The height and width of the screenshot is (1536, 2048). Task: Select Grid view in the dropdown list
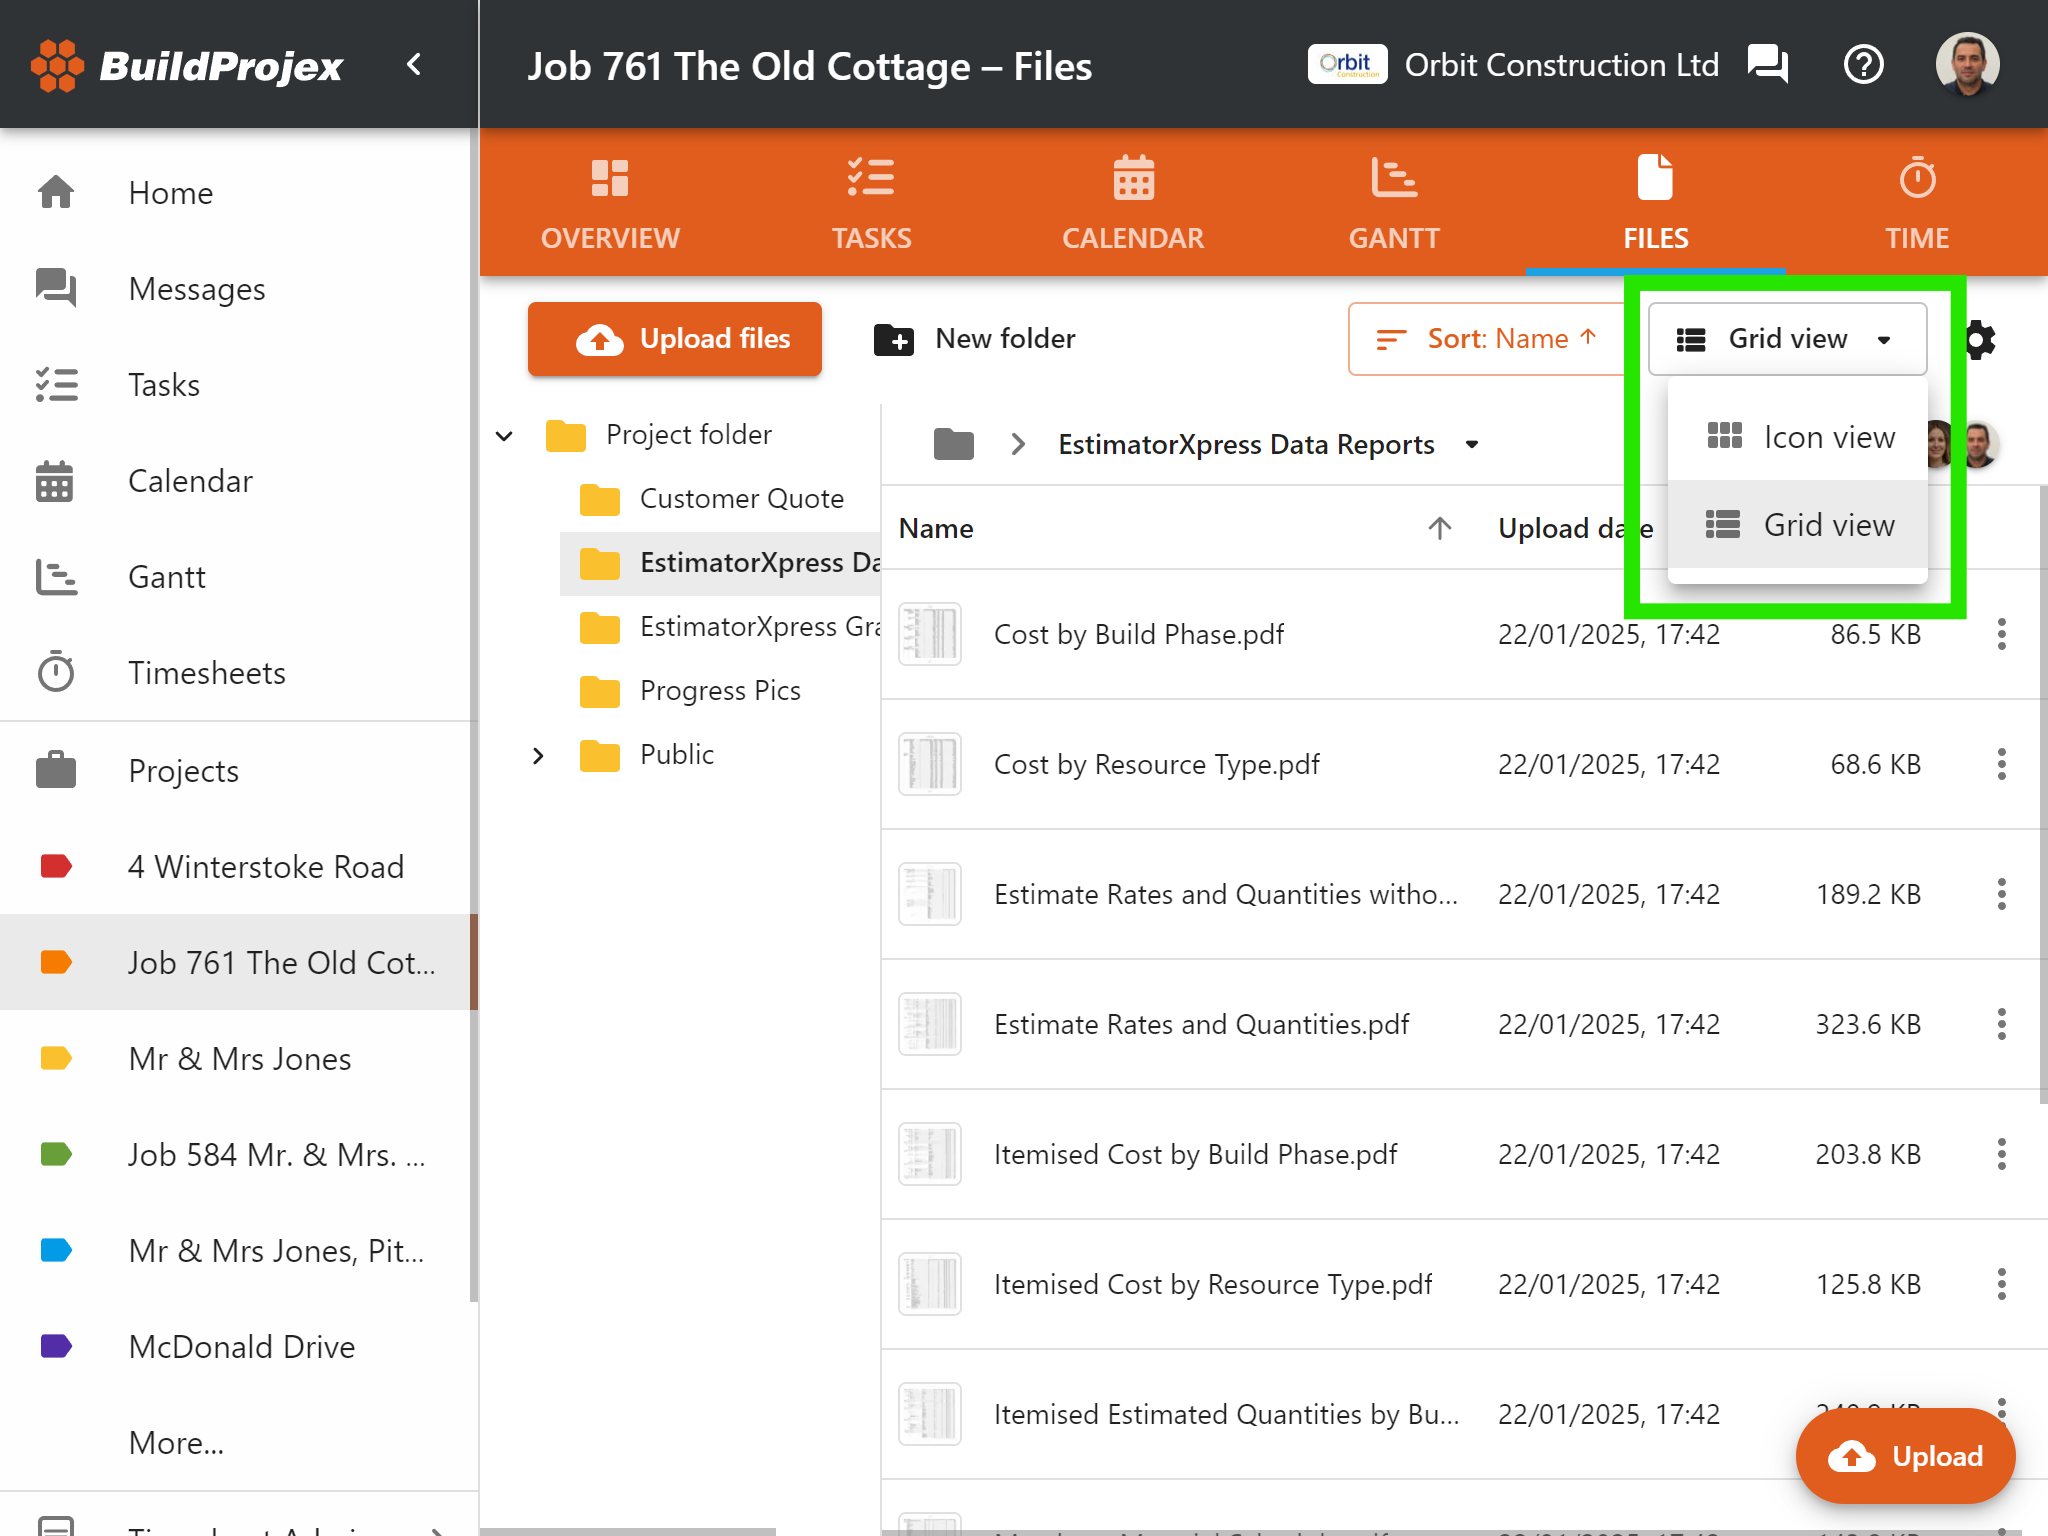(x=1798, y=525)
